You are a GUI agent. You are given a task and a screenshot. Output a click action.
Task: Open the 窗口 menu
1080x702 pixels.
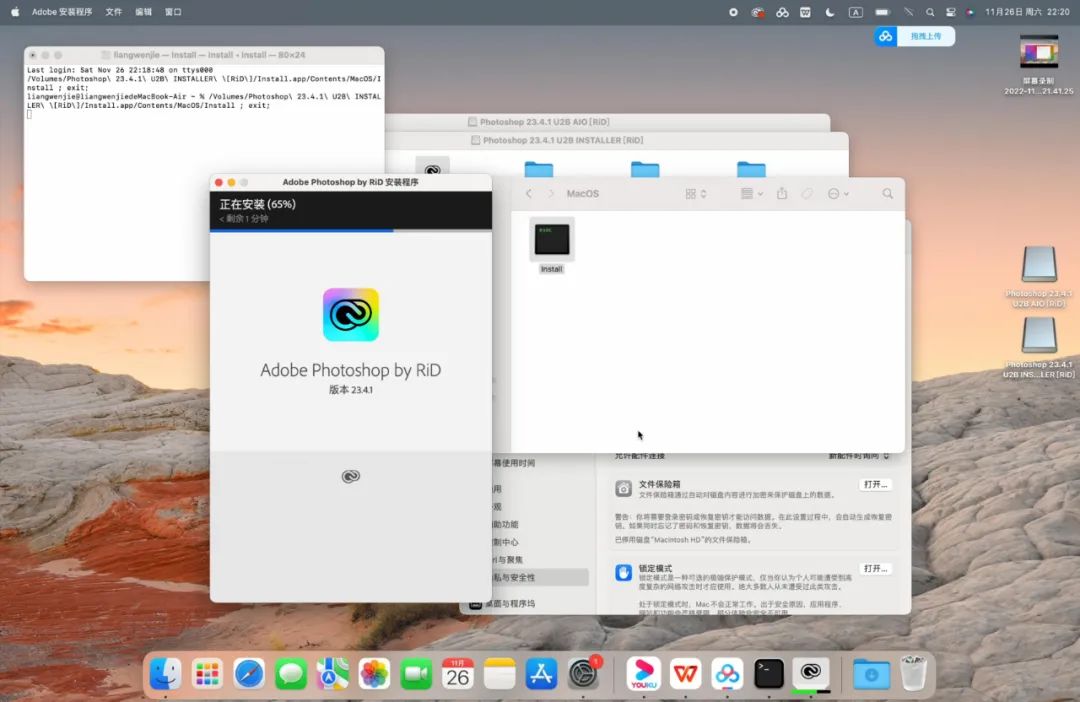coord(173,12)
